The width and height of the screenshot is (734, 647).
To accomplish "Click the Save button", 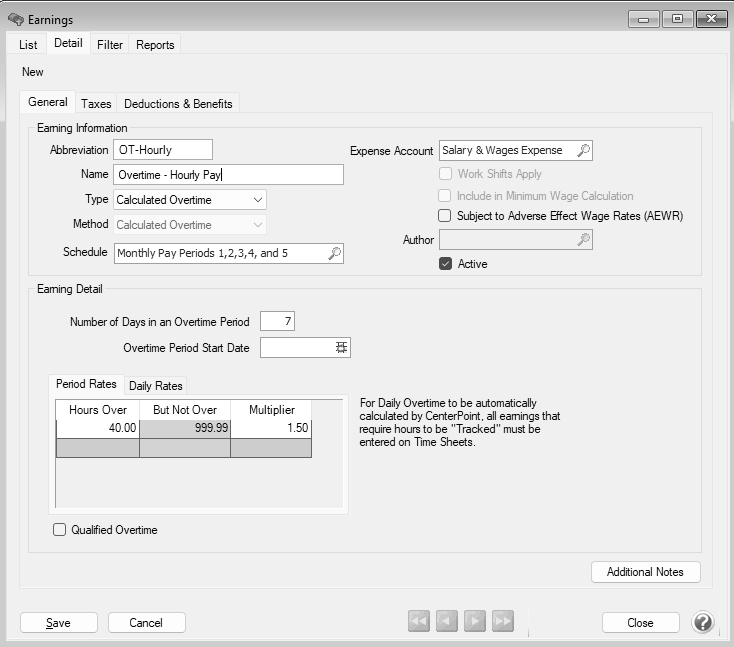I will (59, 622).
